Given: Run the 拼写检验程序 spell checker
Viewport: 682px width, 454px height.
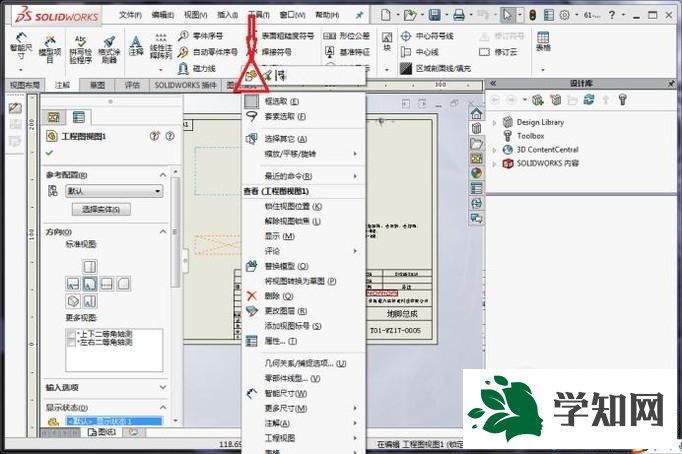Looking at the screenshot, I should pyautogui.click(x=80, y=50).
